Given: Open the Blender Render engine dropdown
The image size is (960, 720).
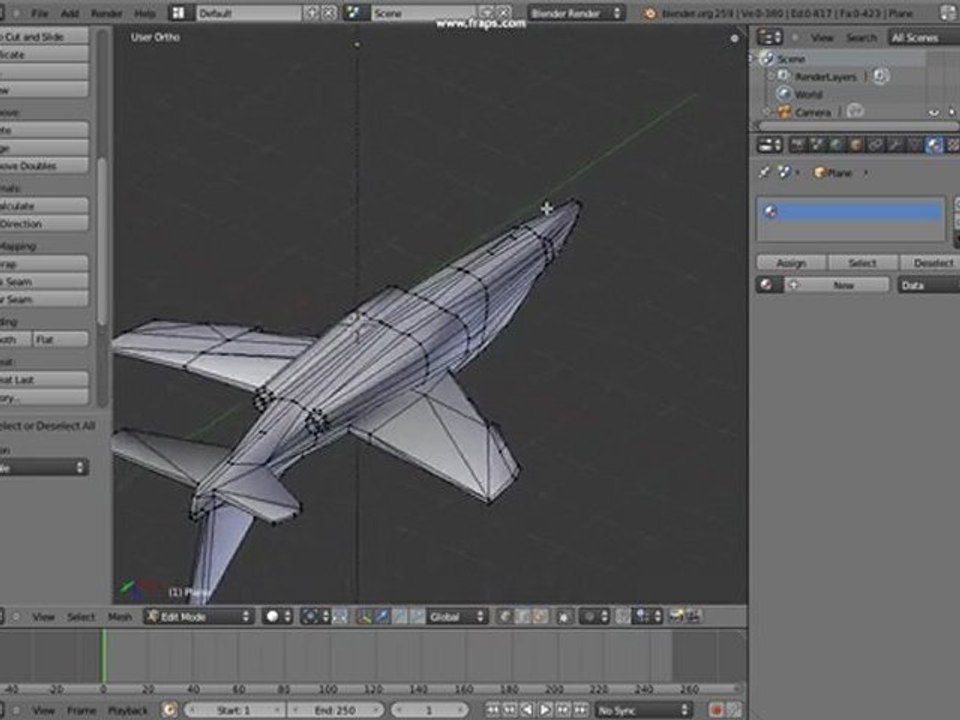Looking at the screenshot, I should (x=576, y=13).
